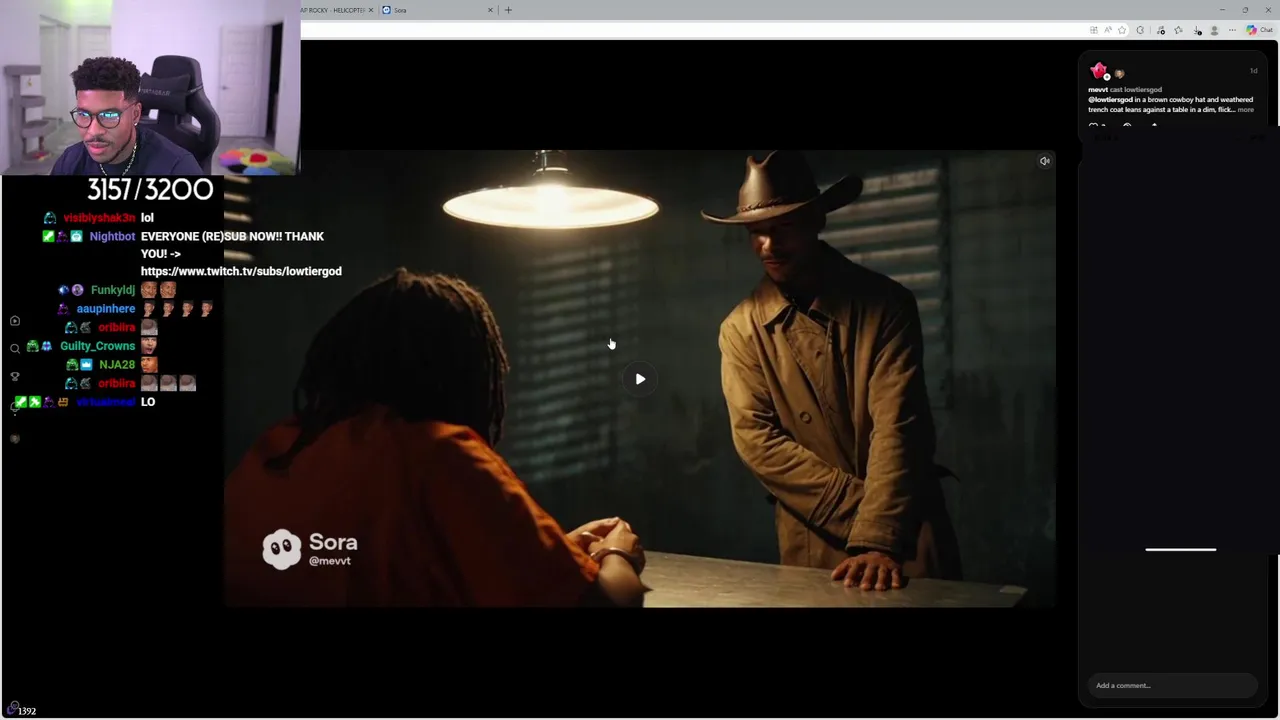This screenshot has height=720, width=1280.
Task: Click Guilty_Crowns username in chat
Action: tap(97, 346)
